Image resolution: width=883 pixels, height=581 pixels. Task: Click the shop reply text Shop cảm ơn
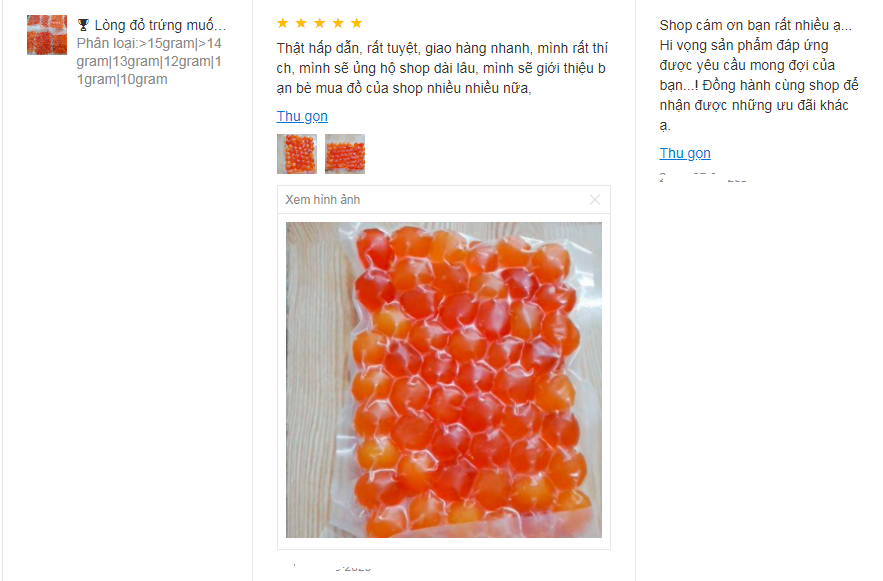pyautogui.click(x=757, y=75)
